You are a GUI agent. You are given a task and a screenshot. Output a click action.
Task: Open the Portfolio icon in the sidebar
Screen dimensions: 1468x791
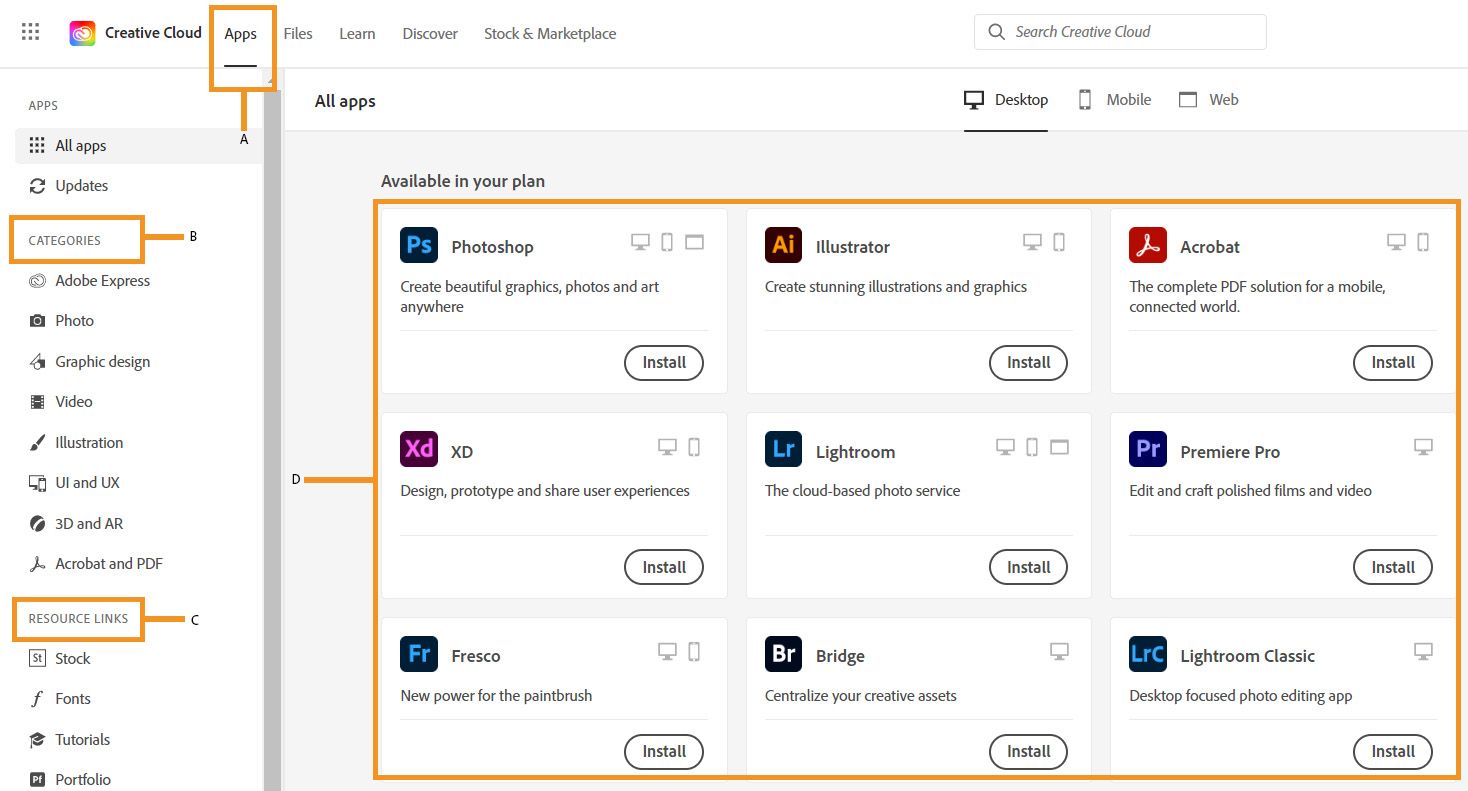[37, 779]
